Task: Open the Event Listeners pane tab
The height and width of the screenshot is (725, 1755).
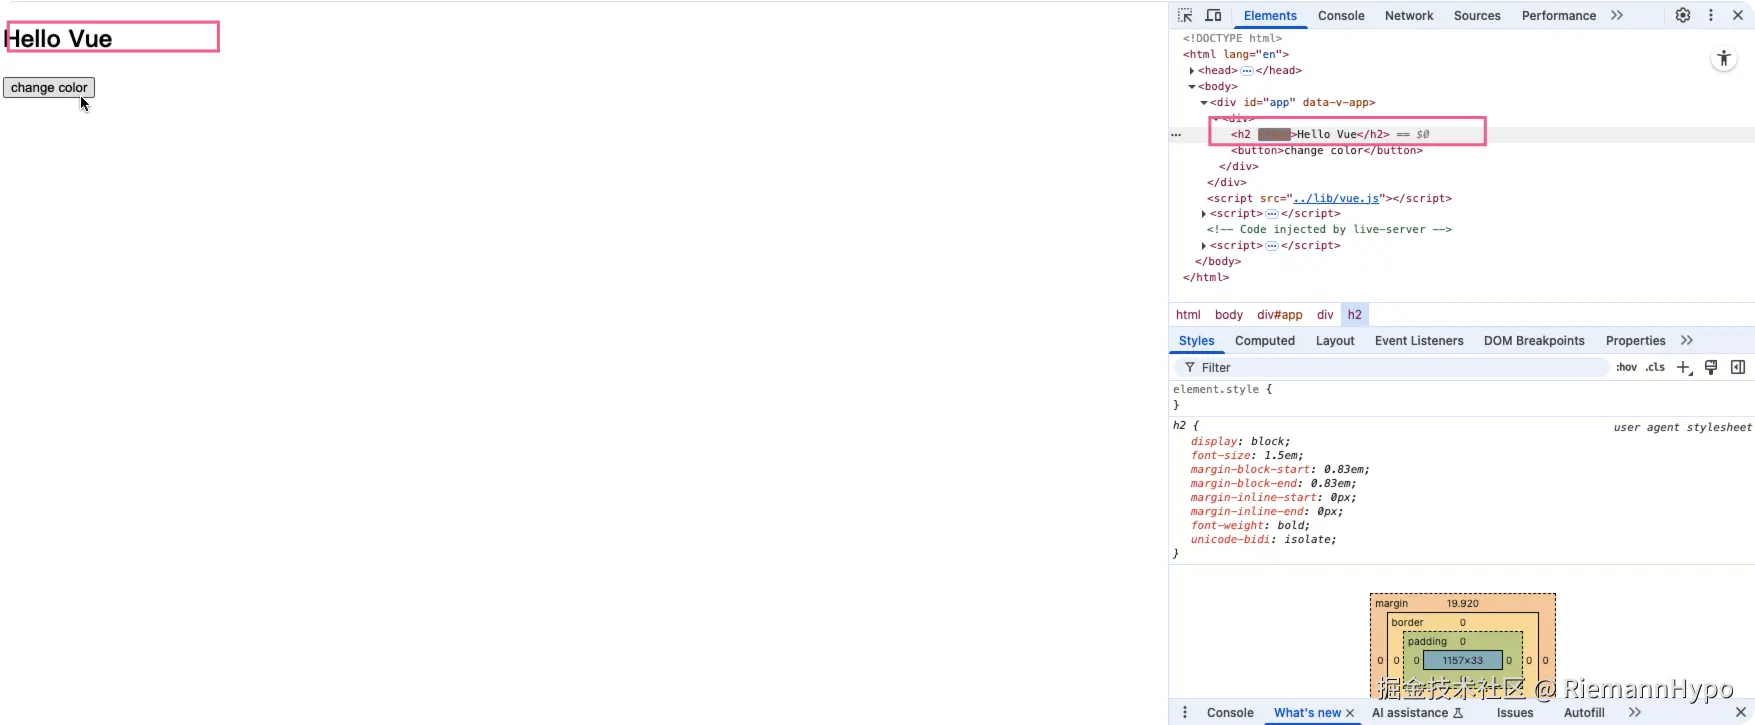Action: [x=1419, y=341]
